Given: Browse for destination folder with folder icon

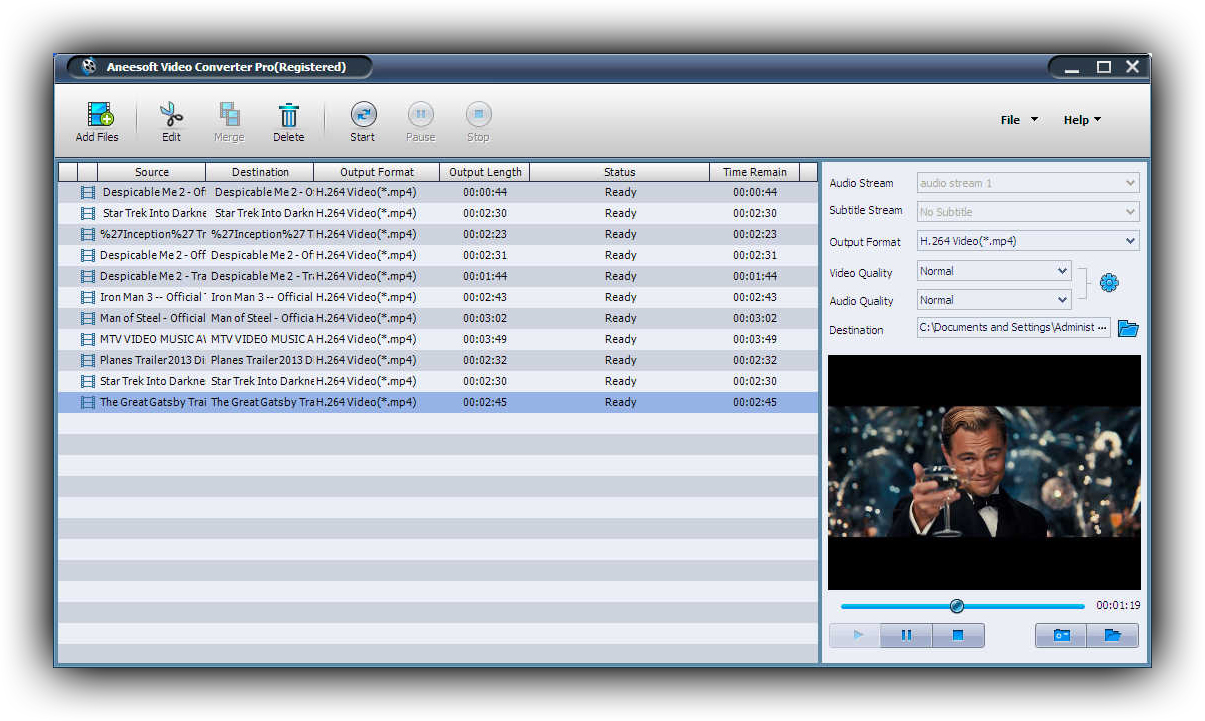Looking at the screenshot, I should click(1128, 328).
